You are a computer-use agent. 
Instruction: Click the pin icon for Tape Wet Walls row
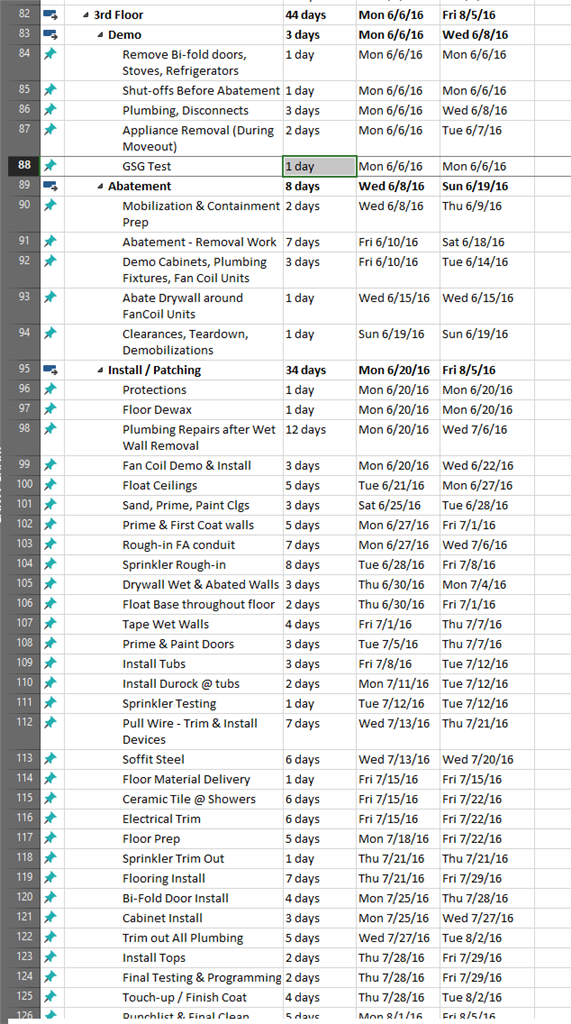click(50, 624)
